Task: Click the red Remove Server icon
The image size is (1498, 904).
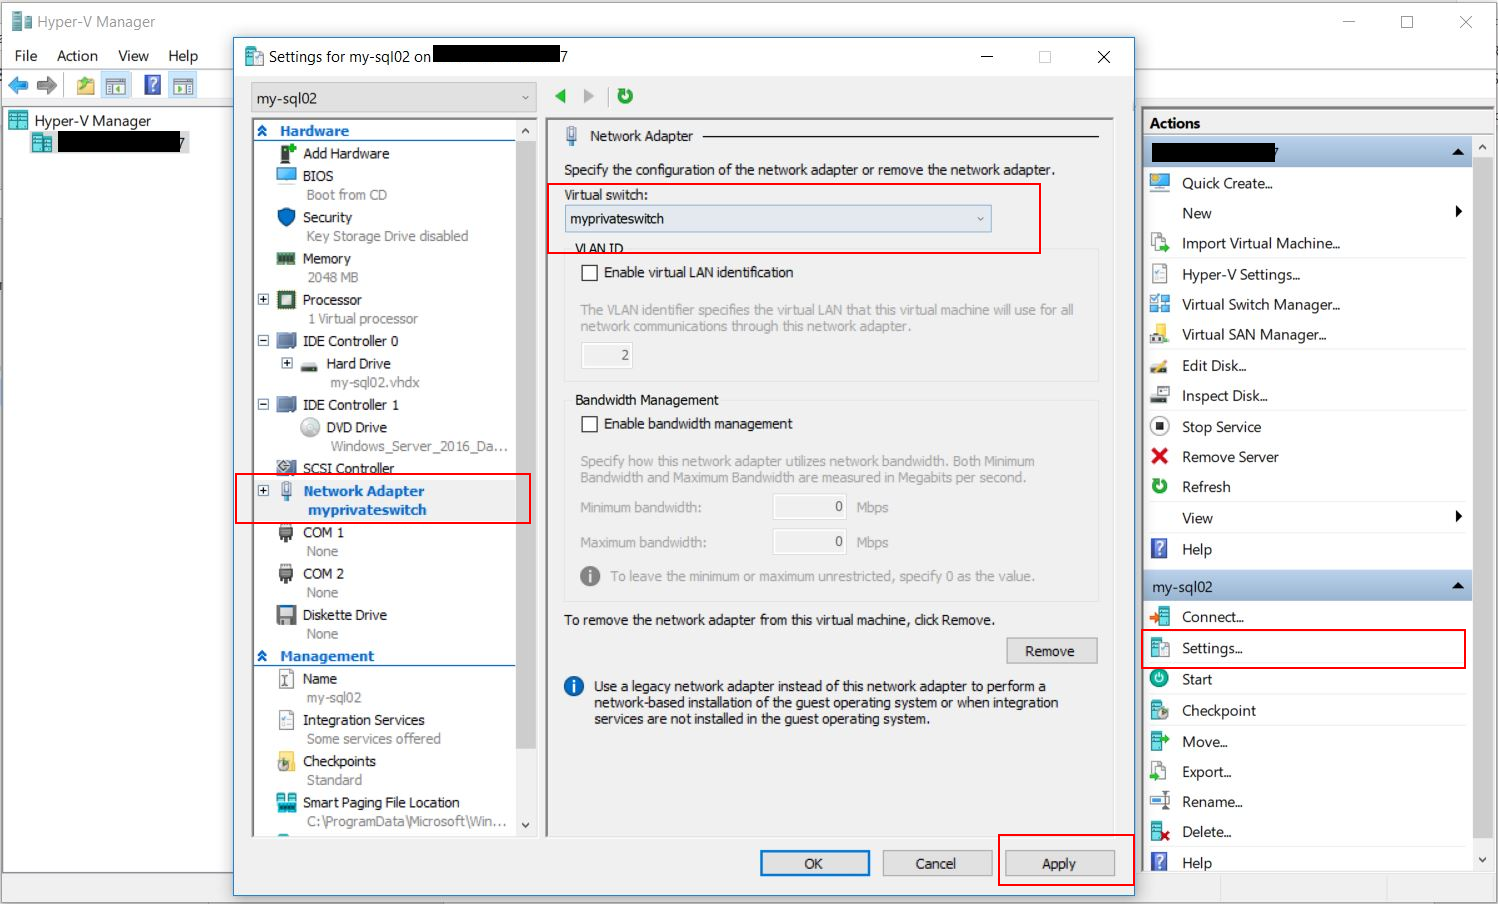Action: 1160,456
